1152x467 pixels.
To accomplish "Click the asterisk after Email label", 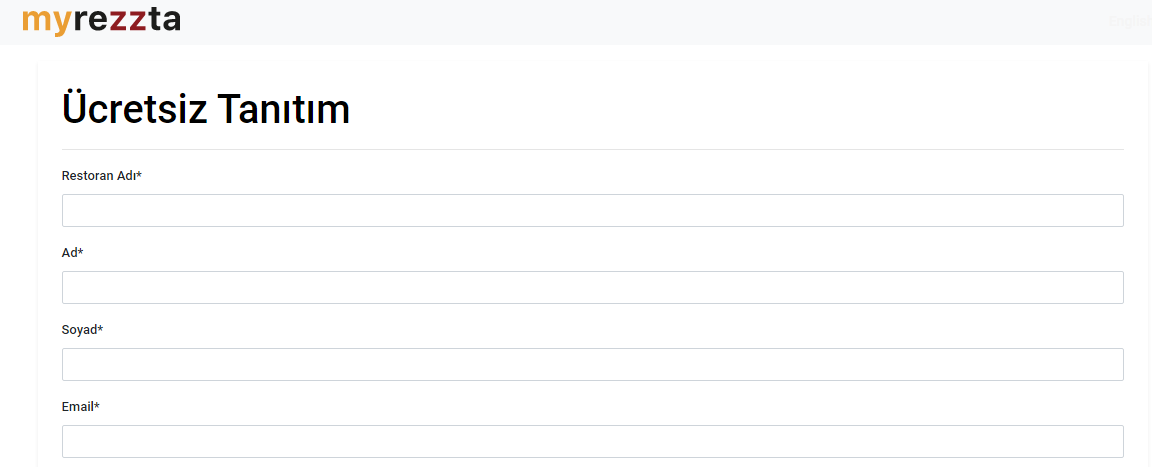I will click(x=96, y=405).
